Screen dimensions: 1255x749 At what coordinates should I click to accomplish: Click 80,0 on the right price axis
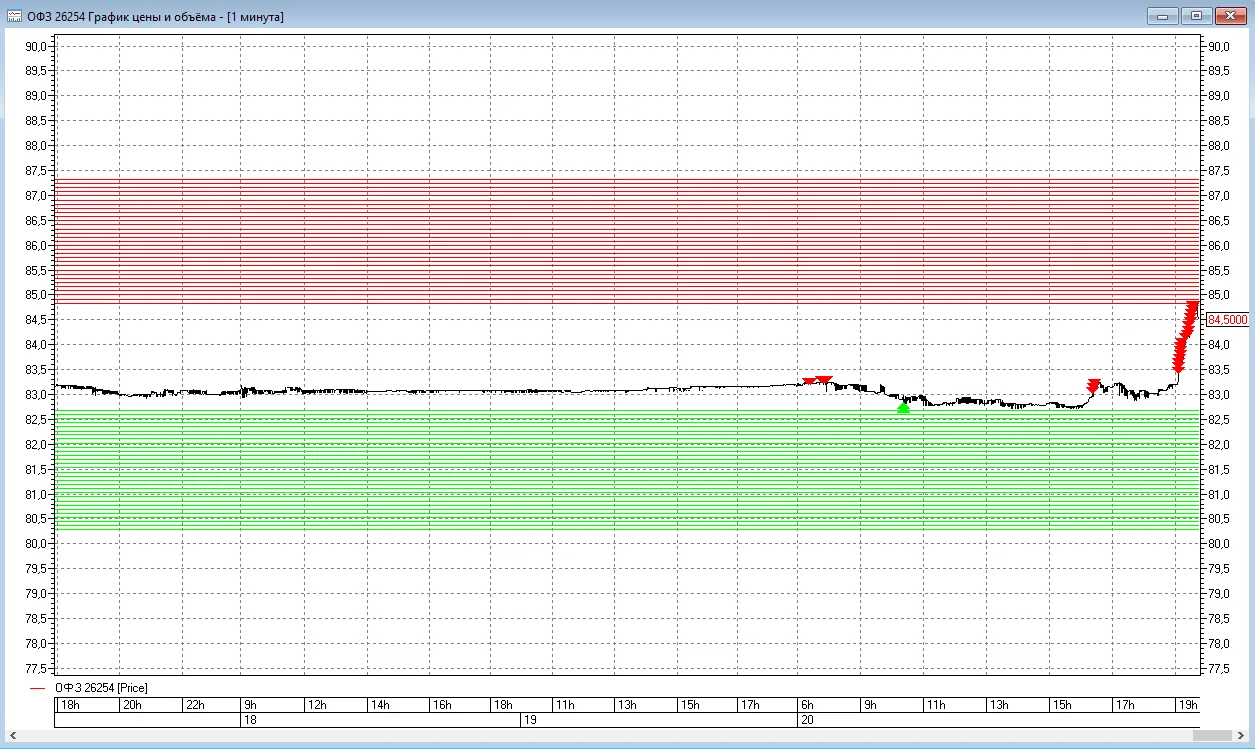(1219, 544)
